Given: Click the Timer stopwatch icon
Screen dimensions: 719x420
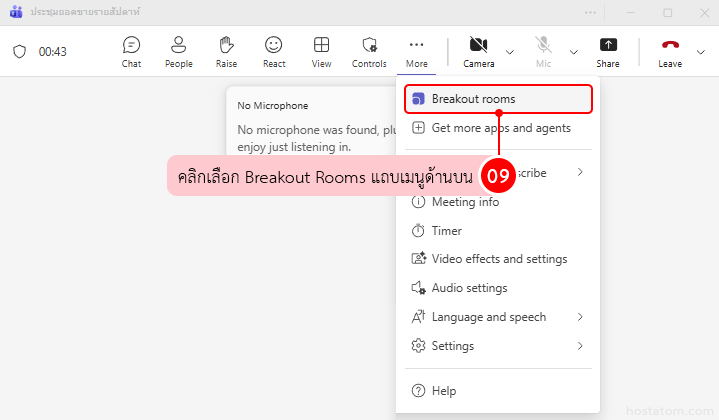Looking at the screenshot, I should (x=418, y=230).
